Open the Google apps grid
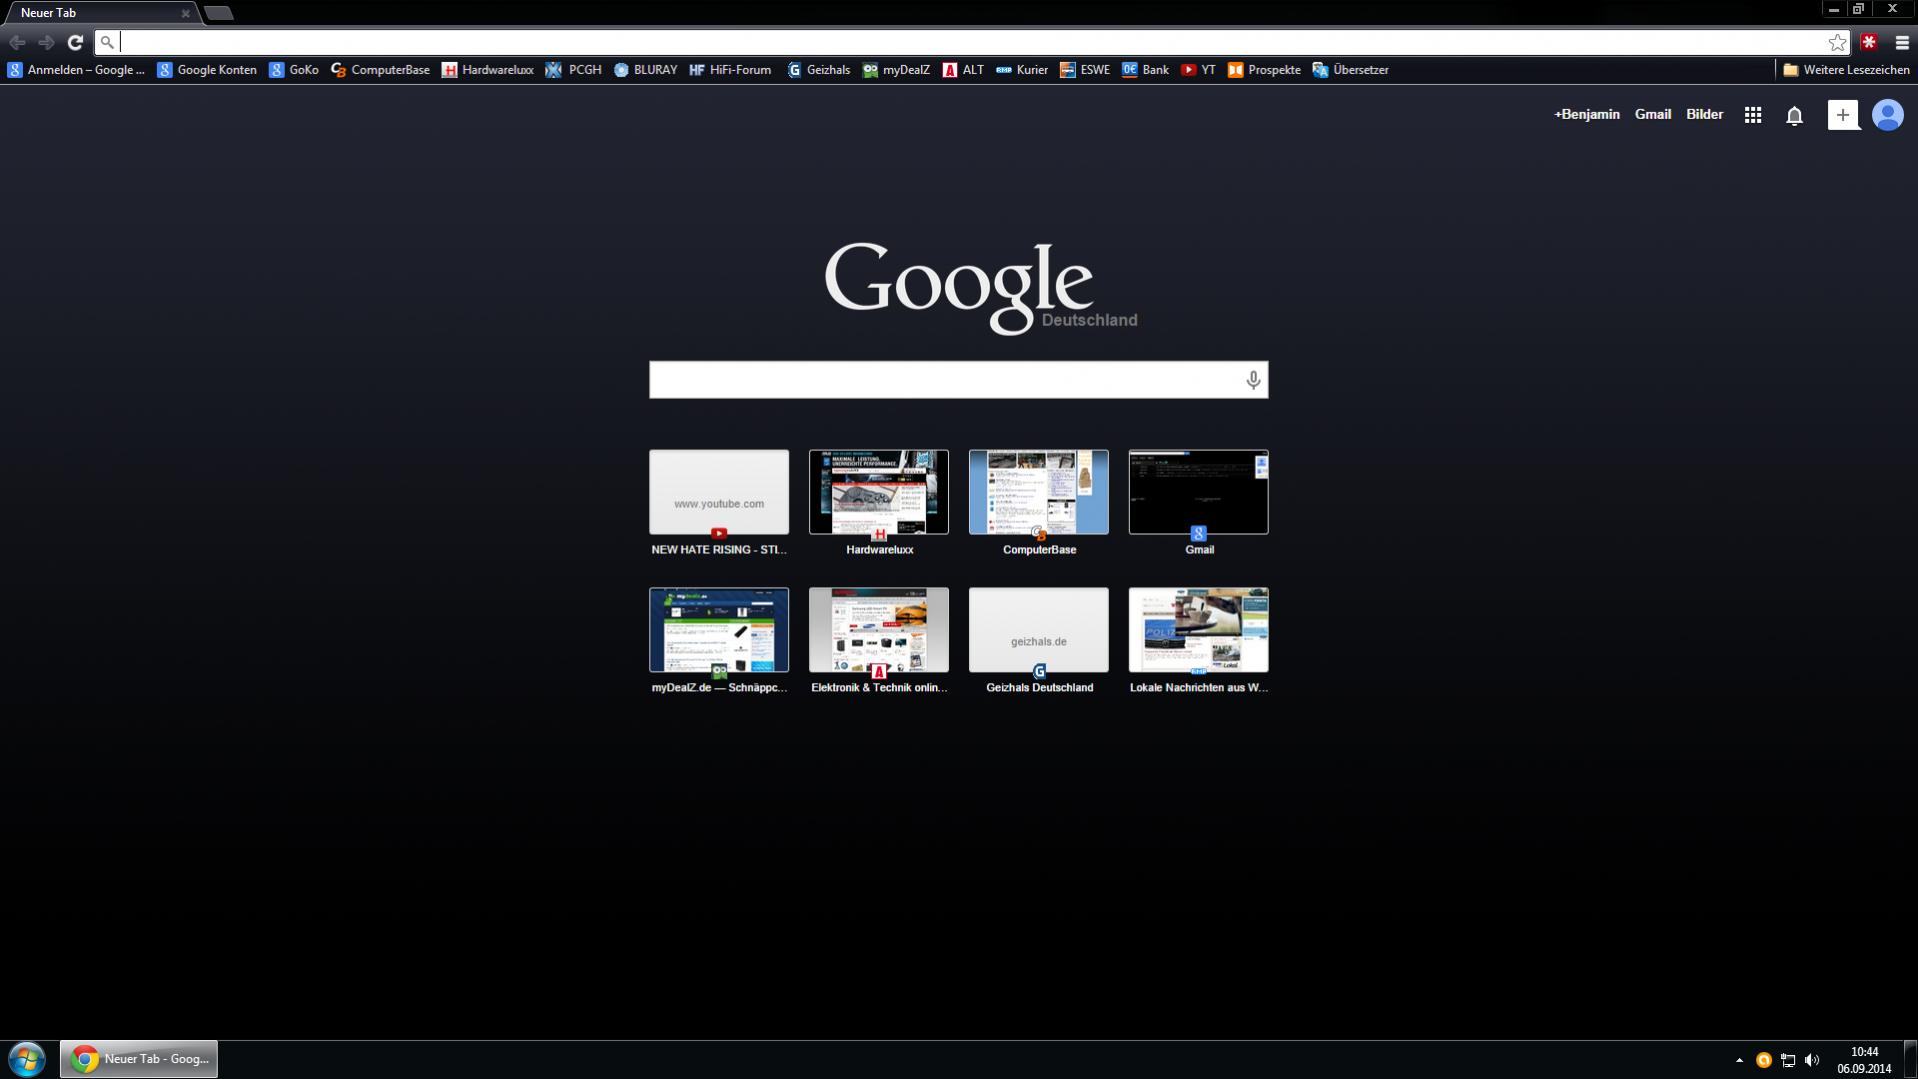The width and height of the screenshot is (1918, 1079). point(1753,115)
